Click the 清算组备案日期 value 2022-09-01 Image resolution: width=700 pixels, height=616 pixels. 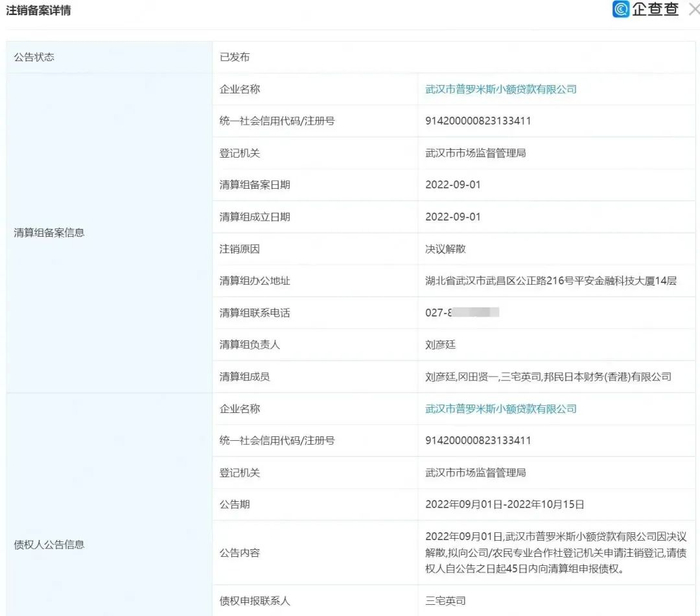pos(453,185)
